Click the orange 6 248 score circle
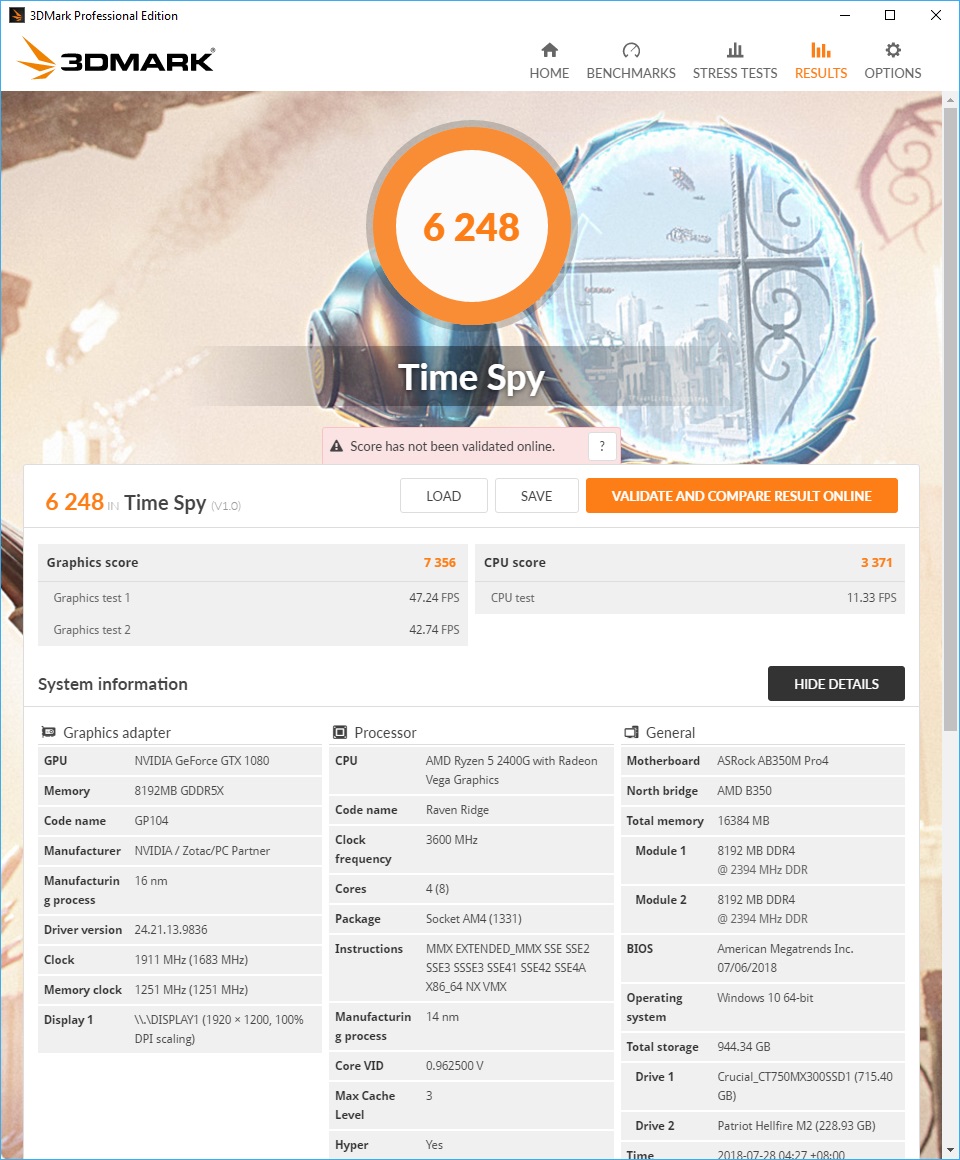The width and height of the screenshot is (960, 1160). click(x=472, y=226)
